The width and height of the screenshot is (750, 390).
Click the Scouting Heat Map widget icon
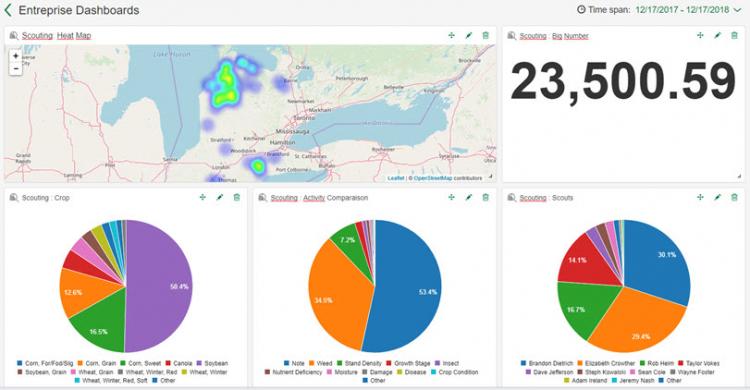(x=14, y=35)
